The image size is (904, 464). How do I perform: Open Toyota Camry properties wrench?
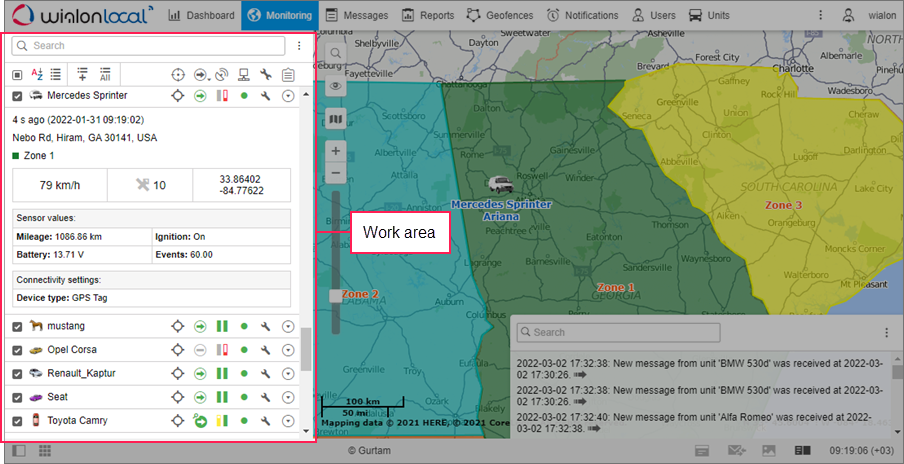coord(266,421)
